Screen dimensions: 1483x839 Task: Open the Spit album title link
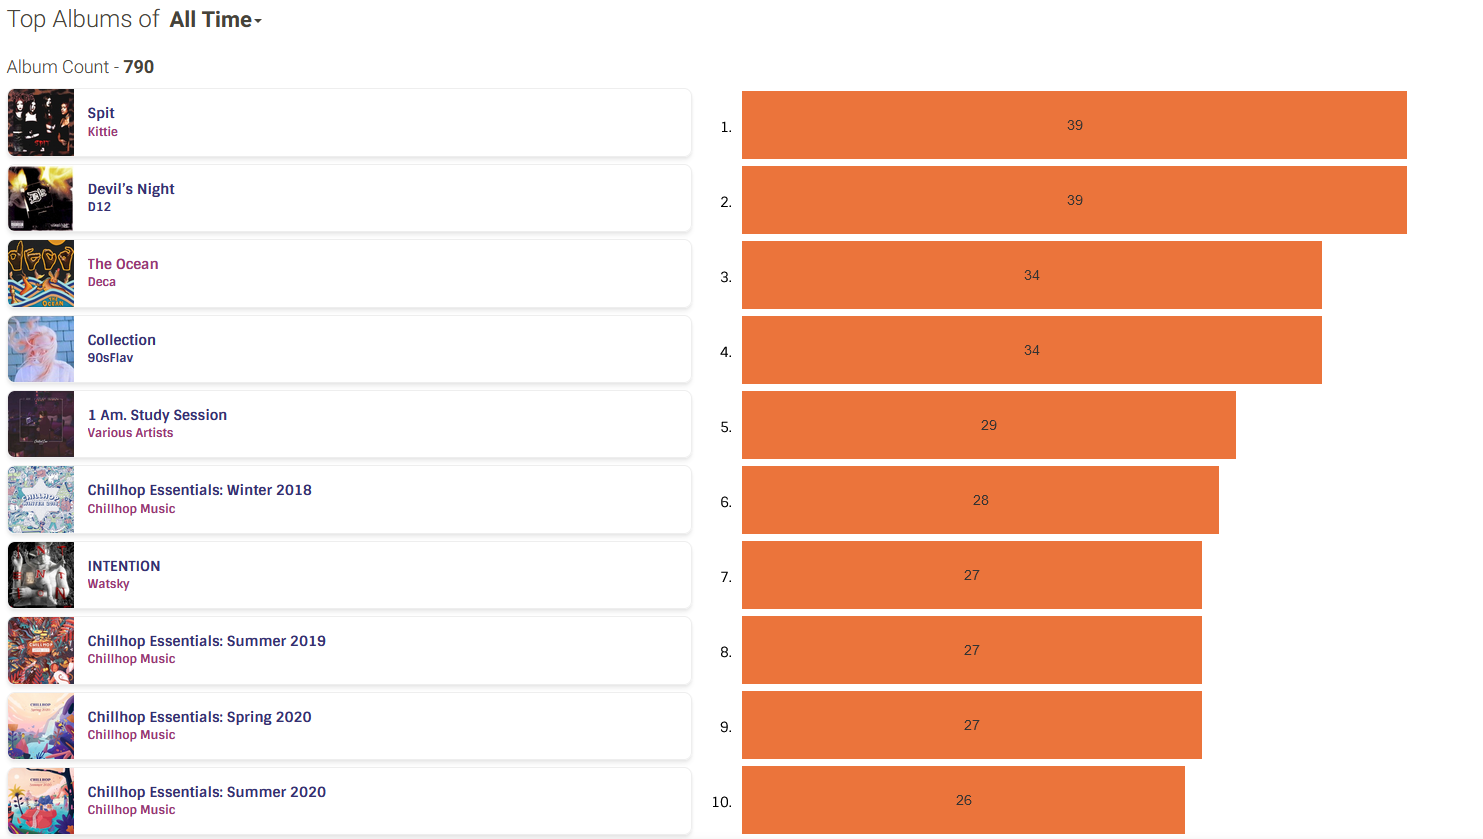point(101,113)
